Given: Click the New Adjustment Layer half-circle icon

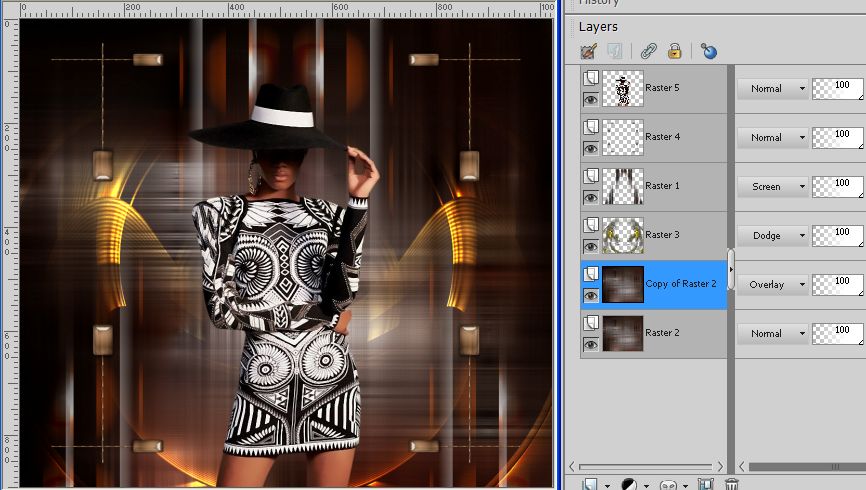Looking at the screenshot, I should (x=628, y=484).
